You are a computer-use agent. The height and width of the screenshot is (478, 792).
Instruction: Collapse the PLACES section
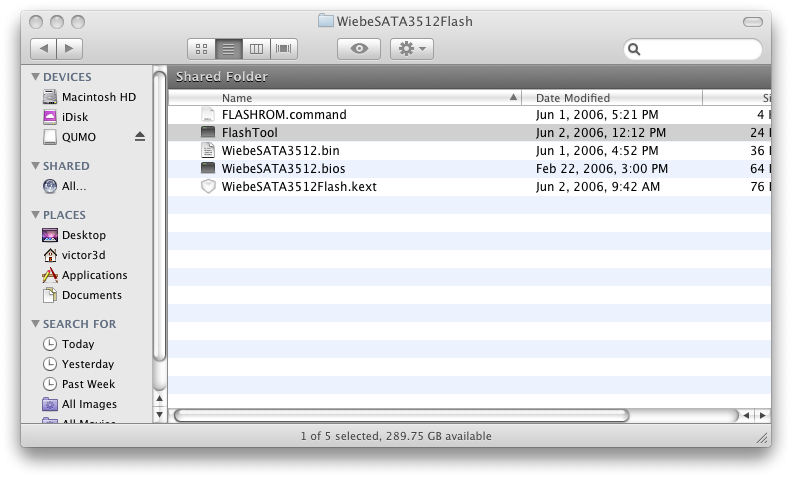pyautogui.click(x=35, y=215)
